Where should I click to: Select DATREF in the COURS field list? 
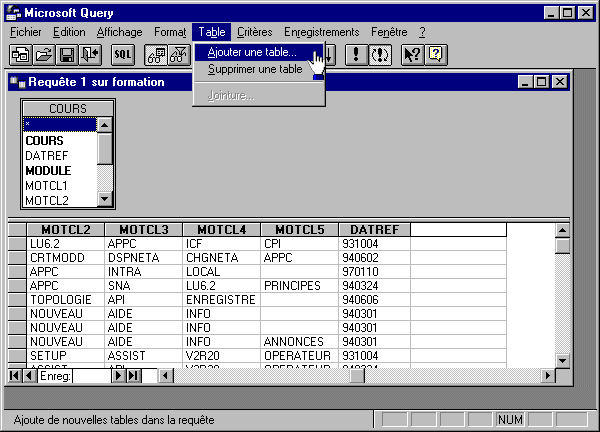tap(60, 156)
